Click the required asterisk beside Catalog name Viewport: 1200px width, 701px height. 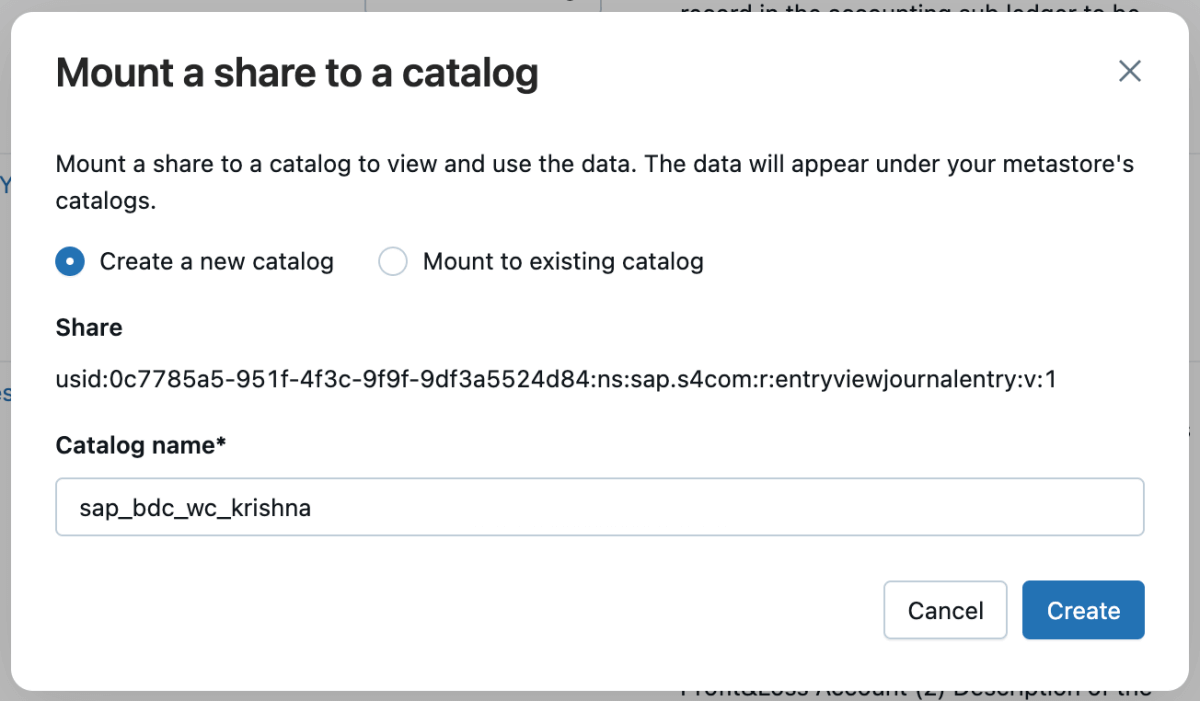[x=221, y=443]
